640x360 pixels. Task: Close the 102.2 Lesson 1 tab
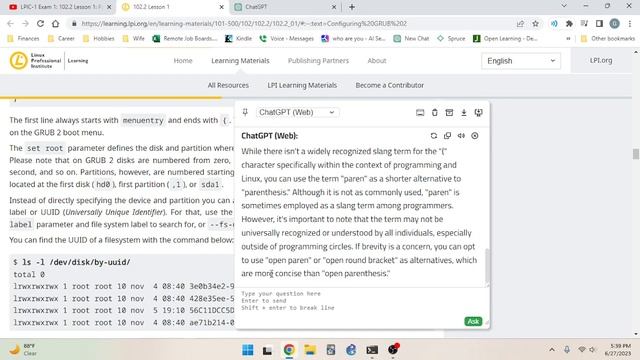pos(222,7)
